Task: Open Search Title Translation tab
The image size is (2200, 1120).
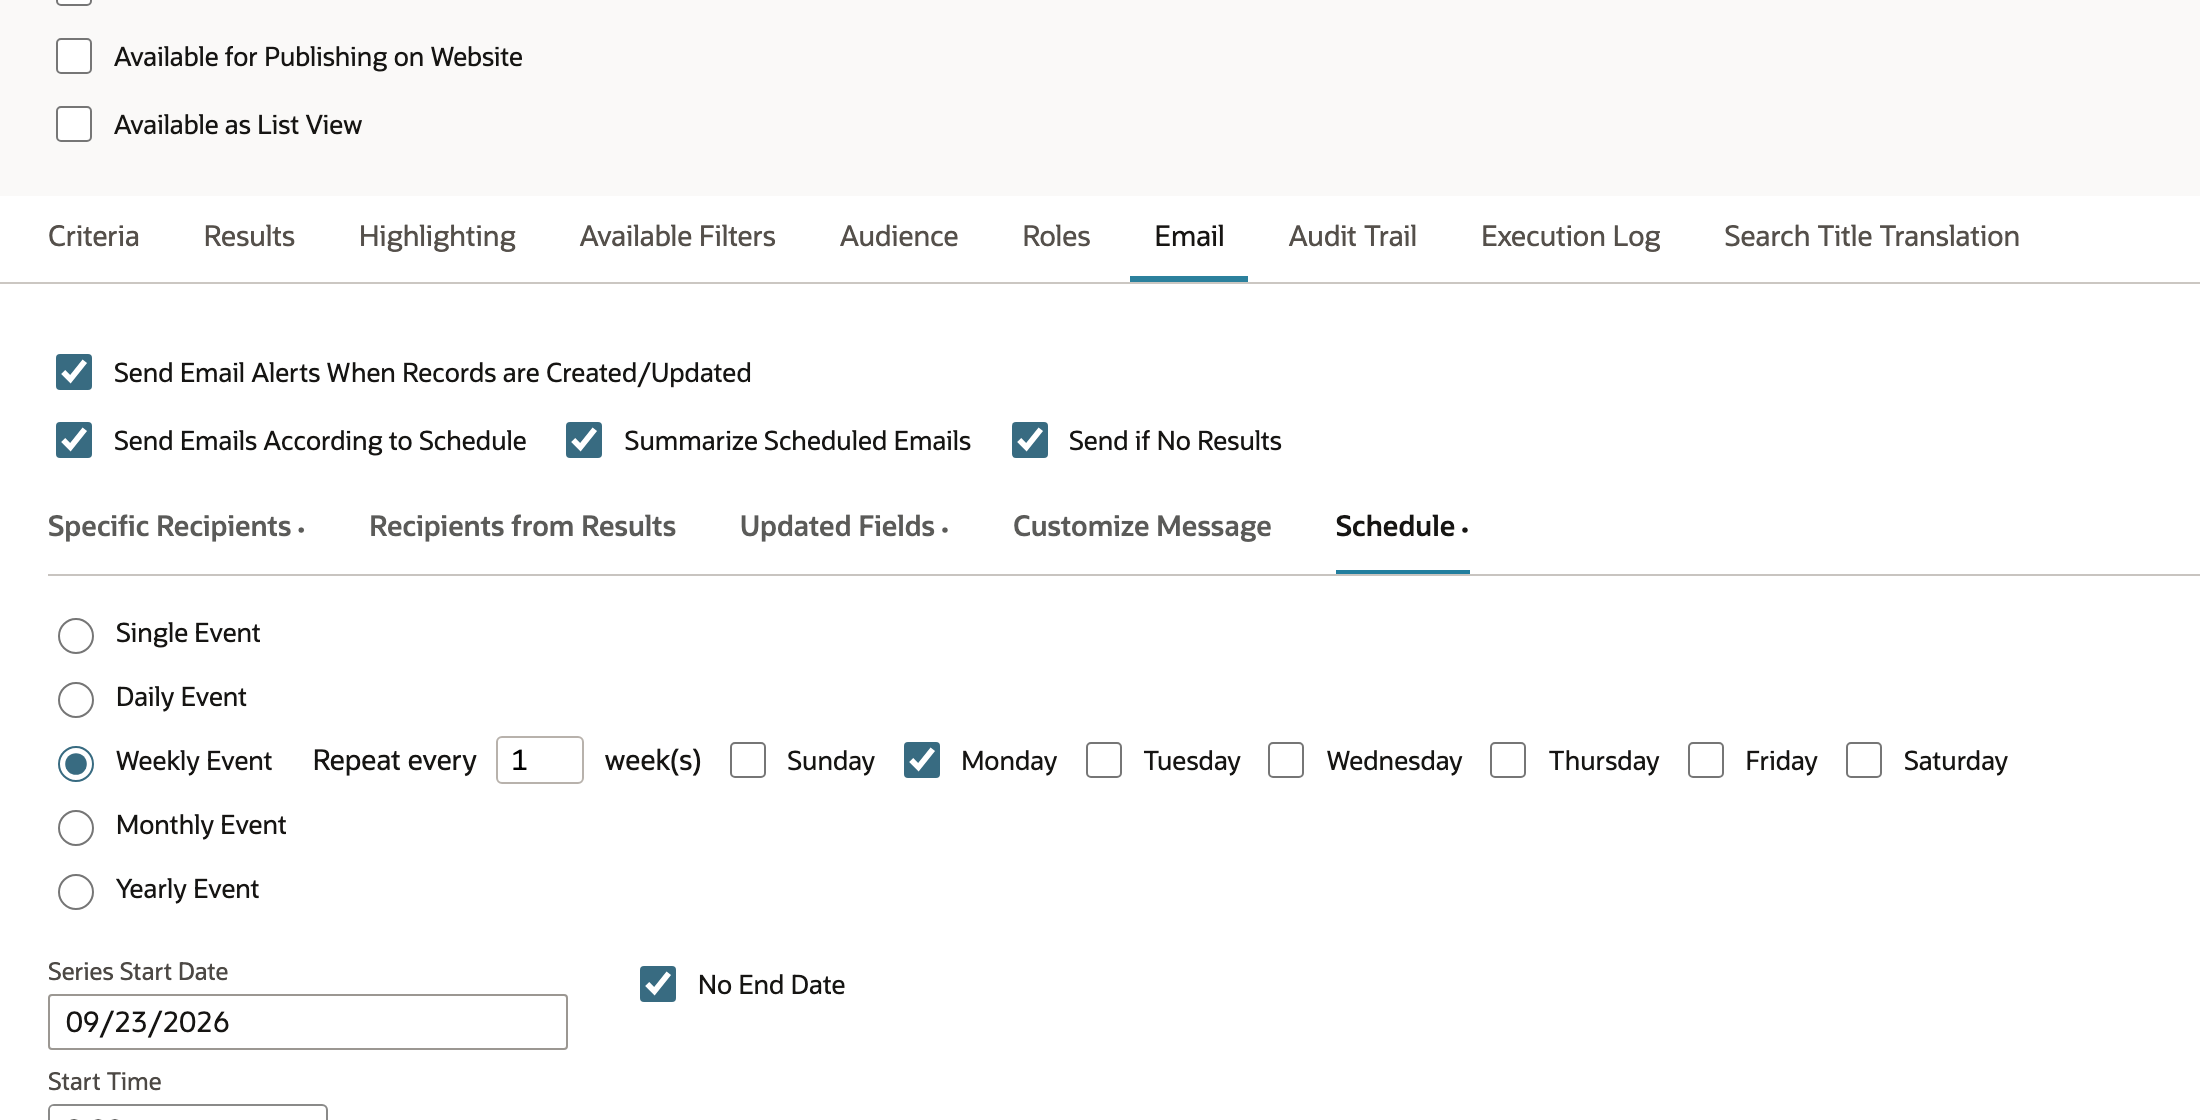Action: point(1871,236)
